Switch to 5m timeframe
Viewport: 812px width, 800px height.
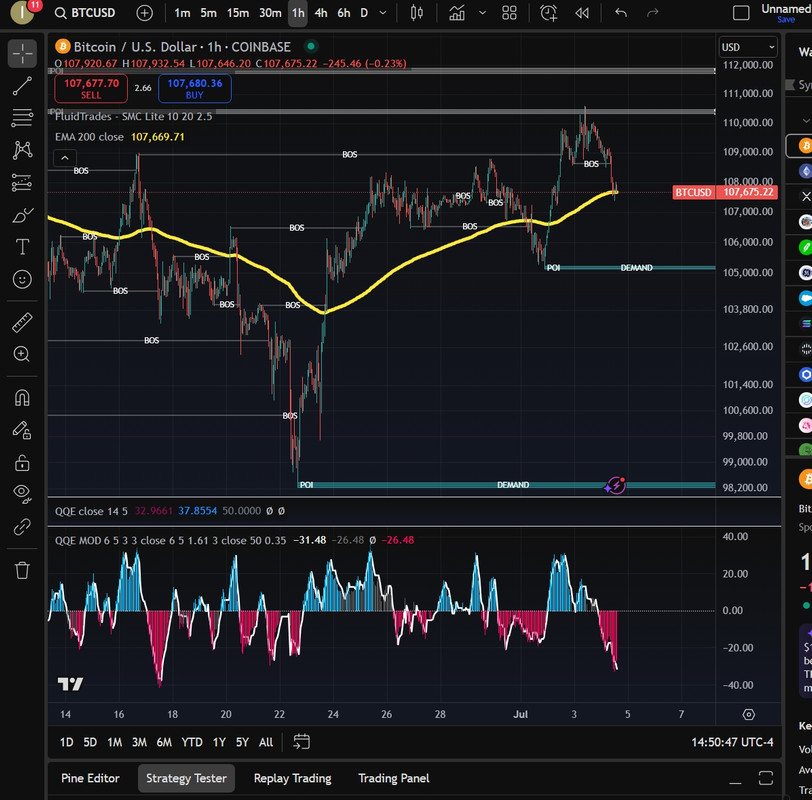click(x=209, y=13)
